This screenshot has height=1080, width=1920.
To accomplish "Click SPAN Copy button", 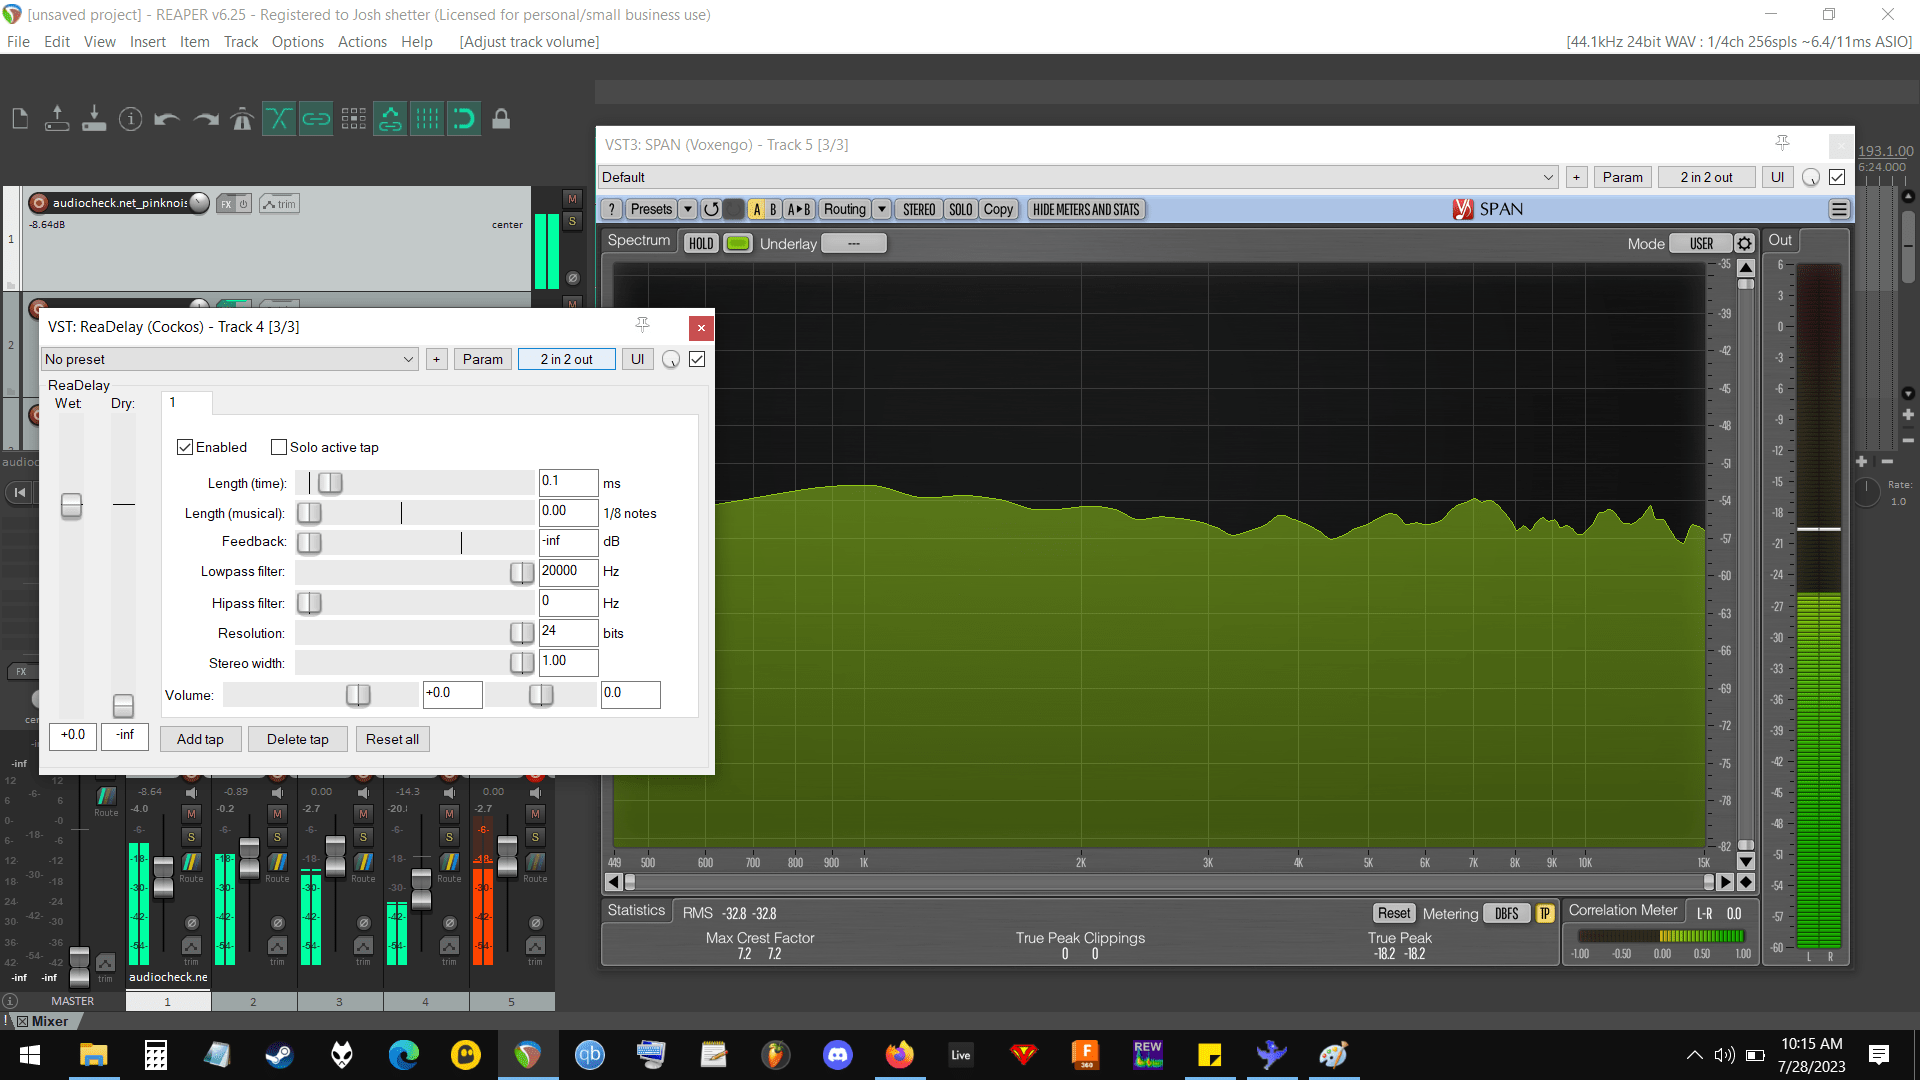I will pyautogui.click(x=997, y=209).
